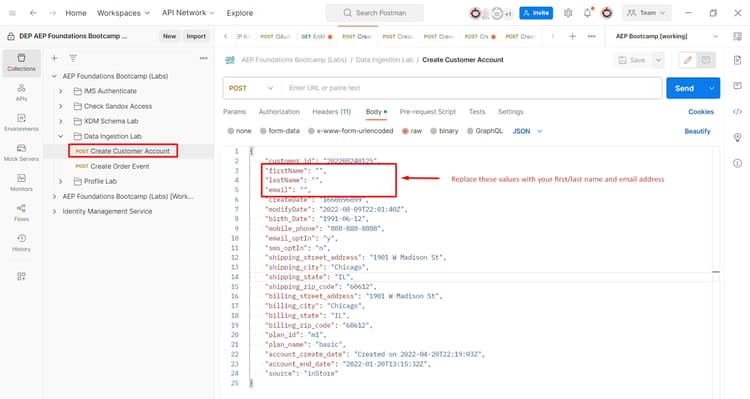Open the Monitors sidebar section

21,182
